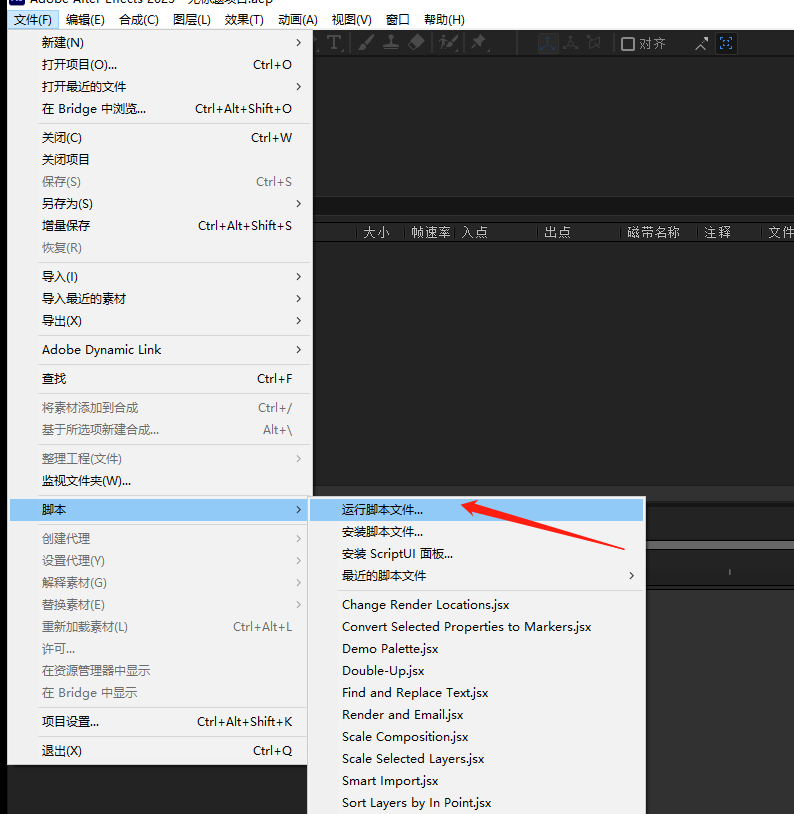Open the 合成(C) menu
The width and height of the screenshot is (794, 814).
(x=139, y=20)
